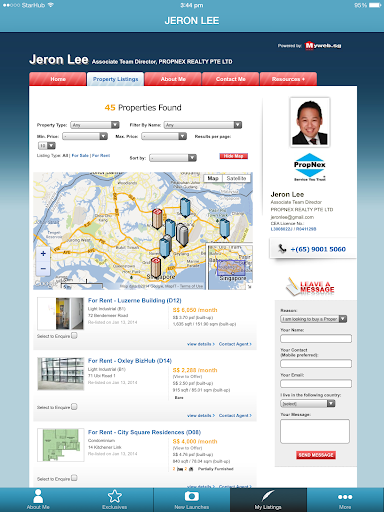Expand the Property Type dropdown

[95, 125]
